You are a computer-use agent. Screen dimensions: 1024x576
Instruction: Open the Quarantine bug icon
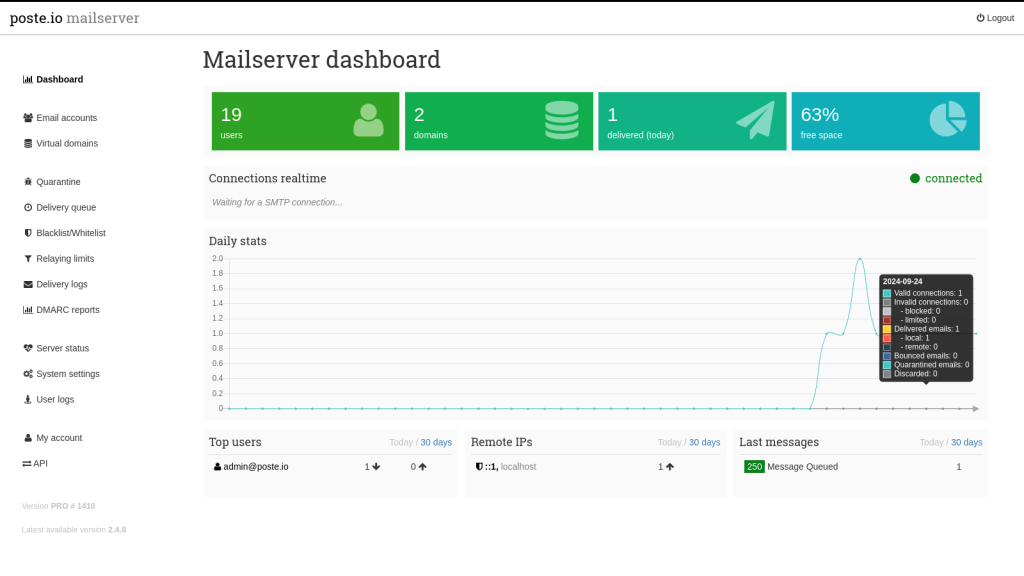[27, 182]
